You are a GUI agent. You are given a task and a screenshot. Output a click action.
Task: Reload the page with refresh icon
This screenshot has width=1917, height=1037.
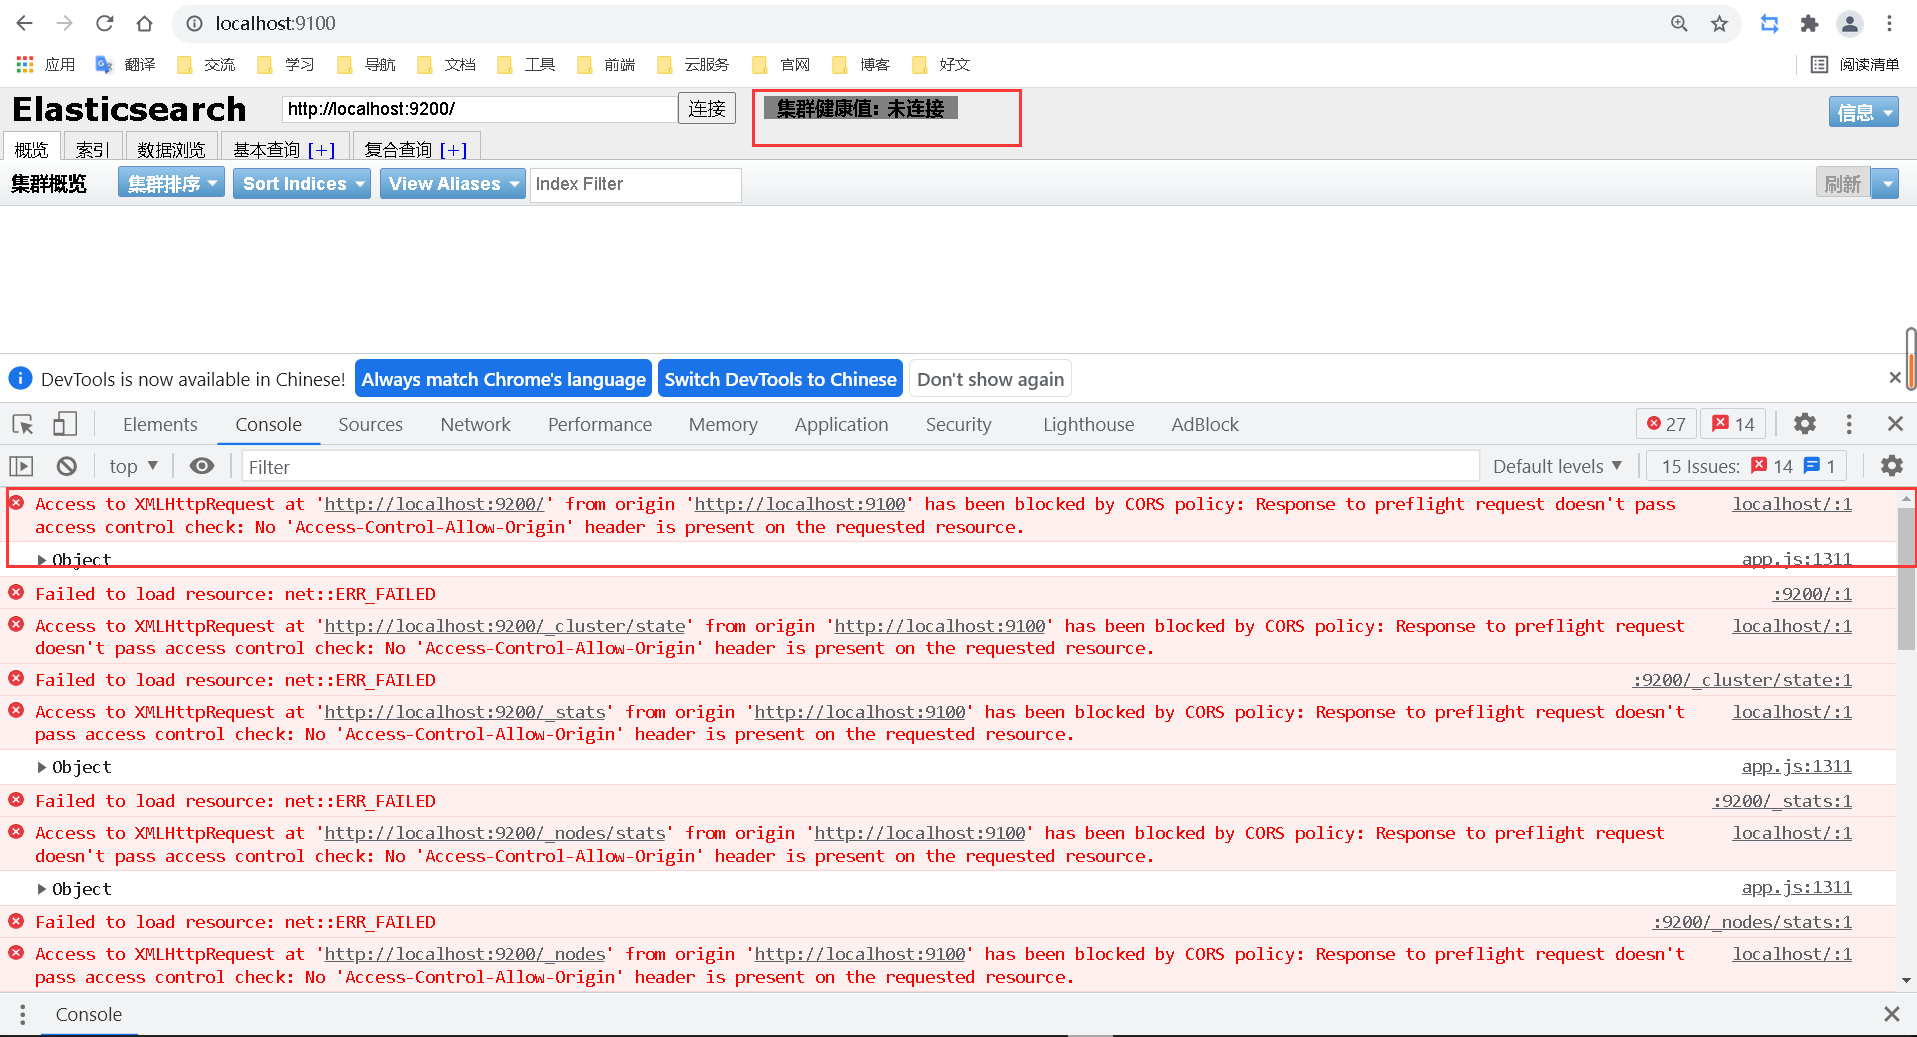point(105,23)
